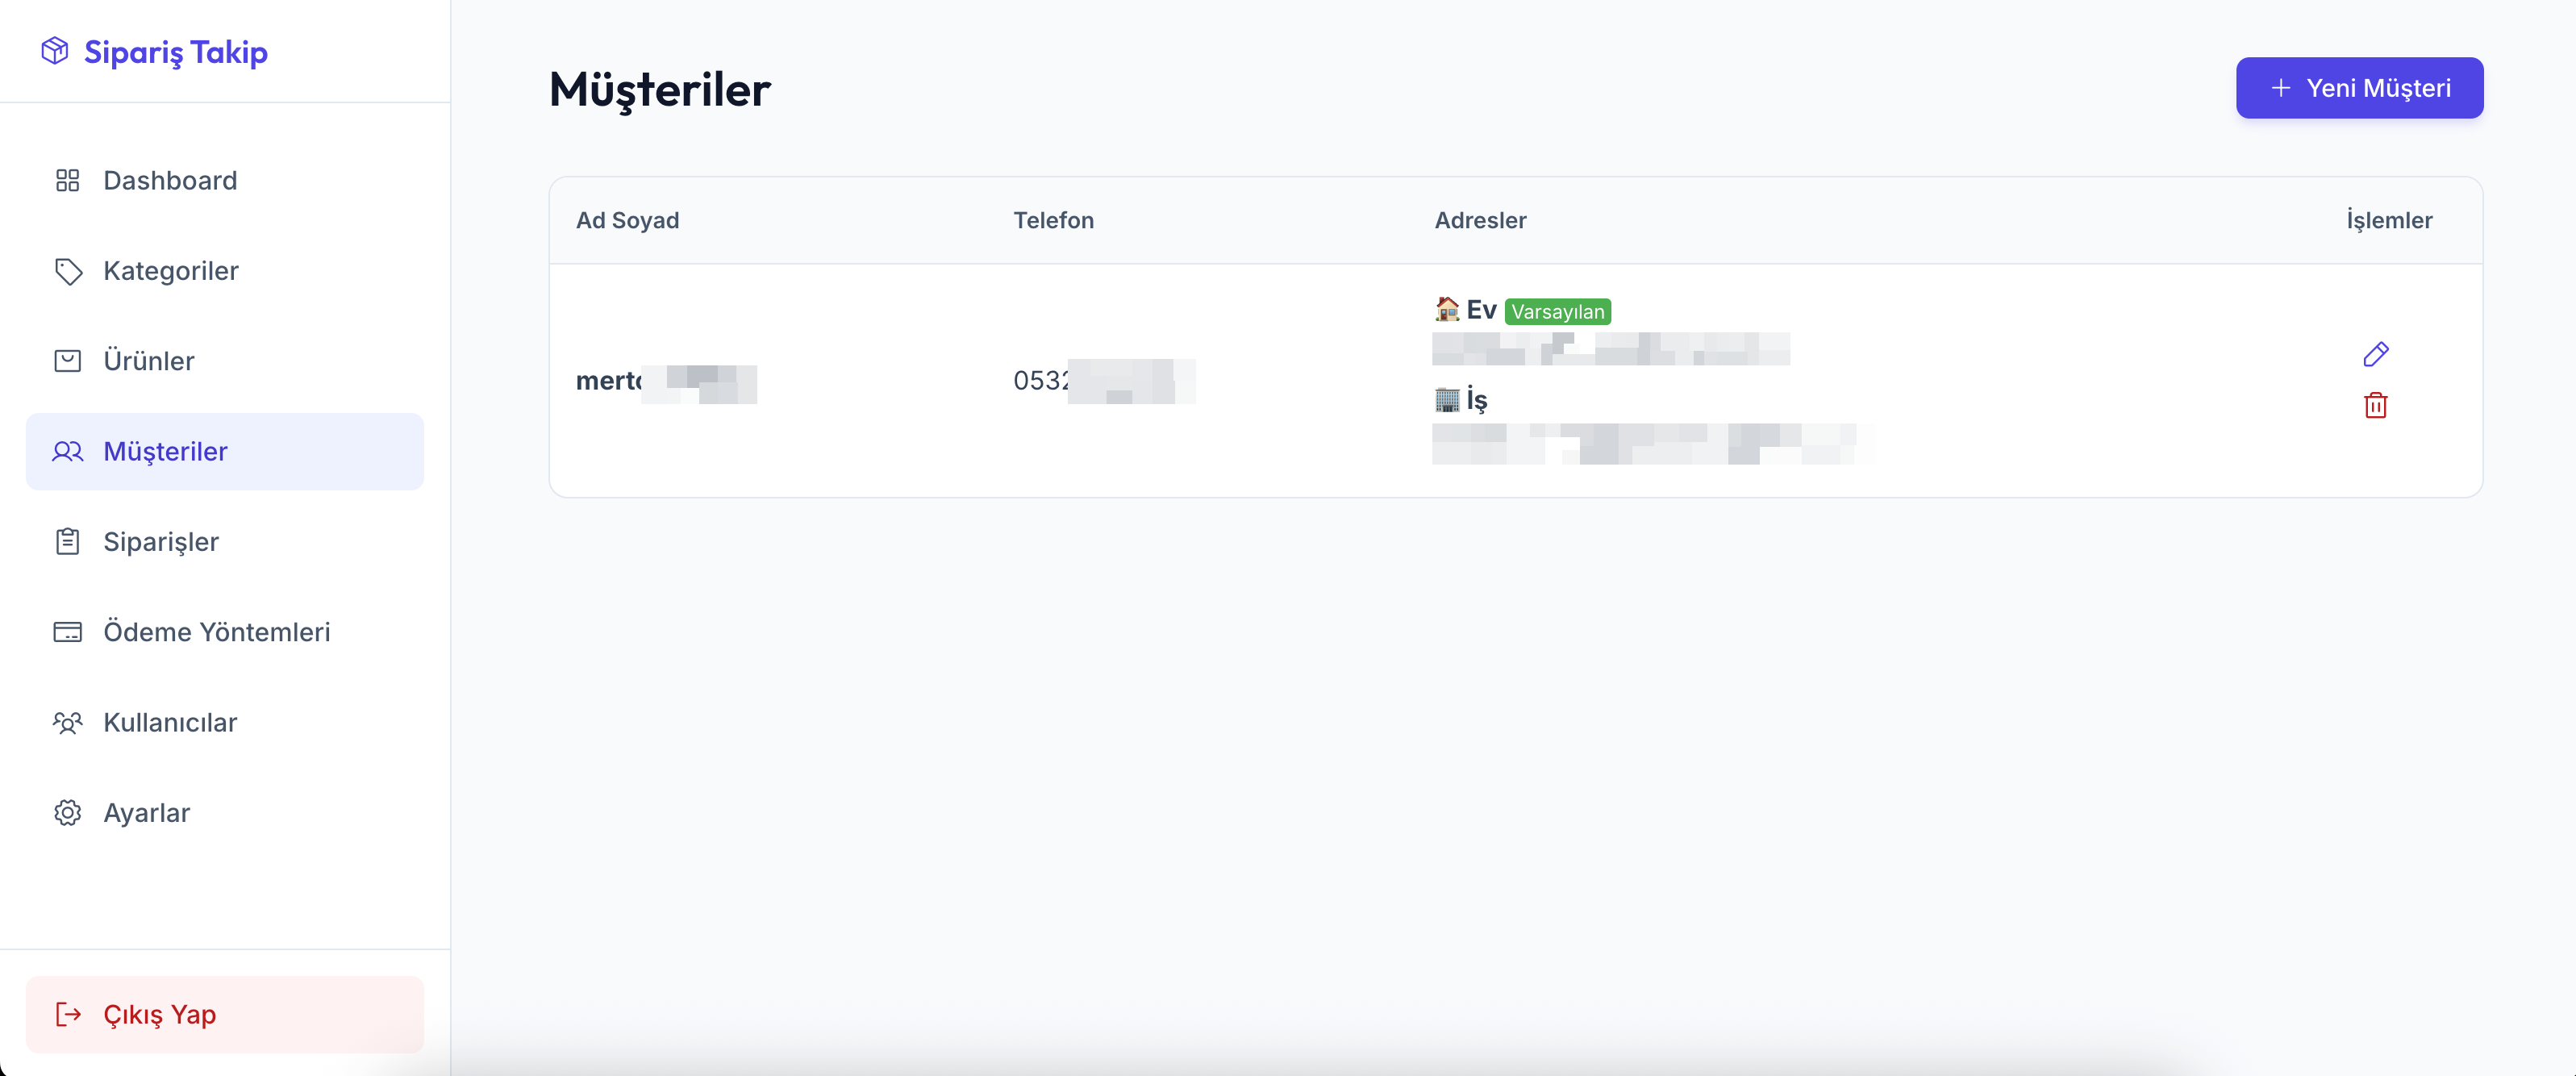The width and height of the screenshot is (2576, 1076).
Task: Click the Kategoriler tag icon
Action: tap(67, 271)
